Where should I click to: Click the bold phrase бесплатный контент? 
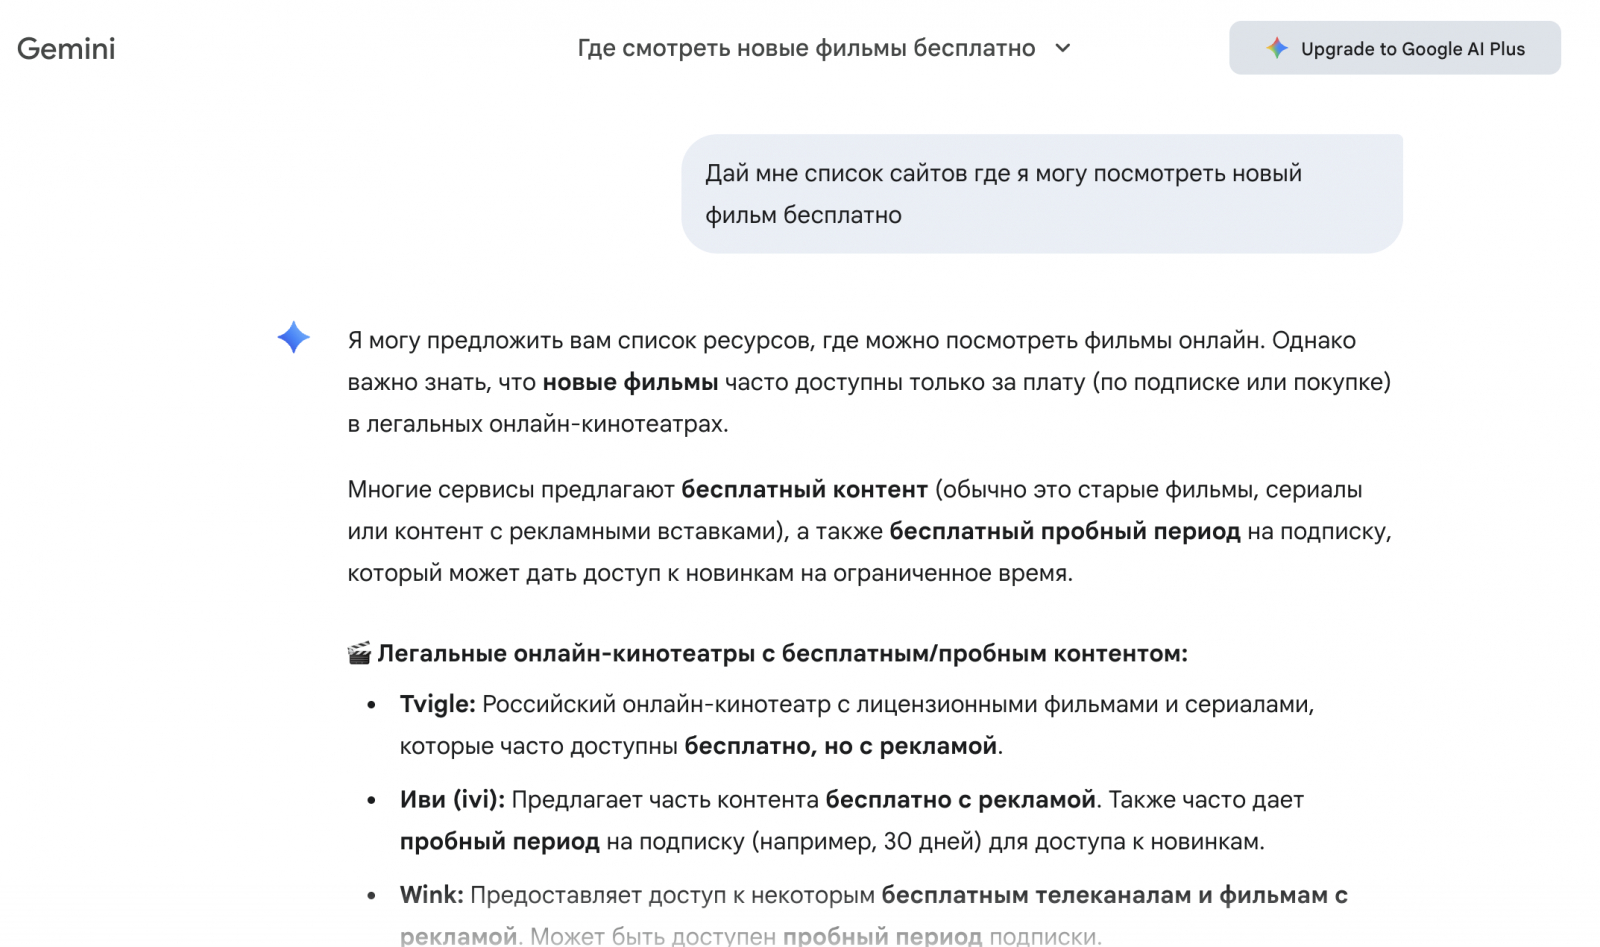coord(804,490)
